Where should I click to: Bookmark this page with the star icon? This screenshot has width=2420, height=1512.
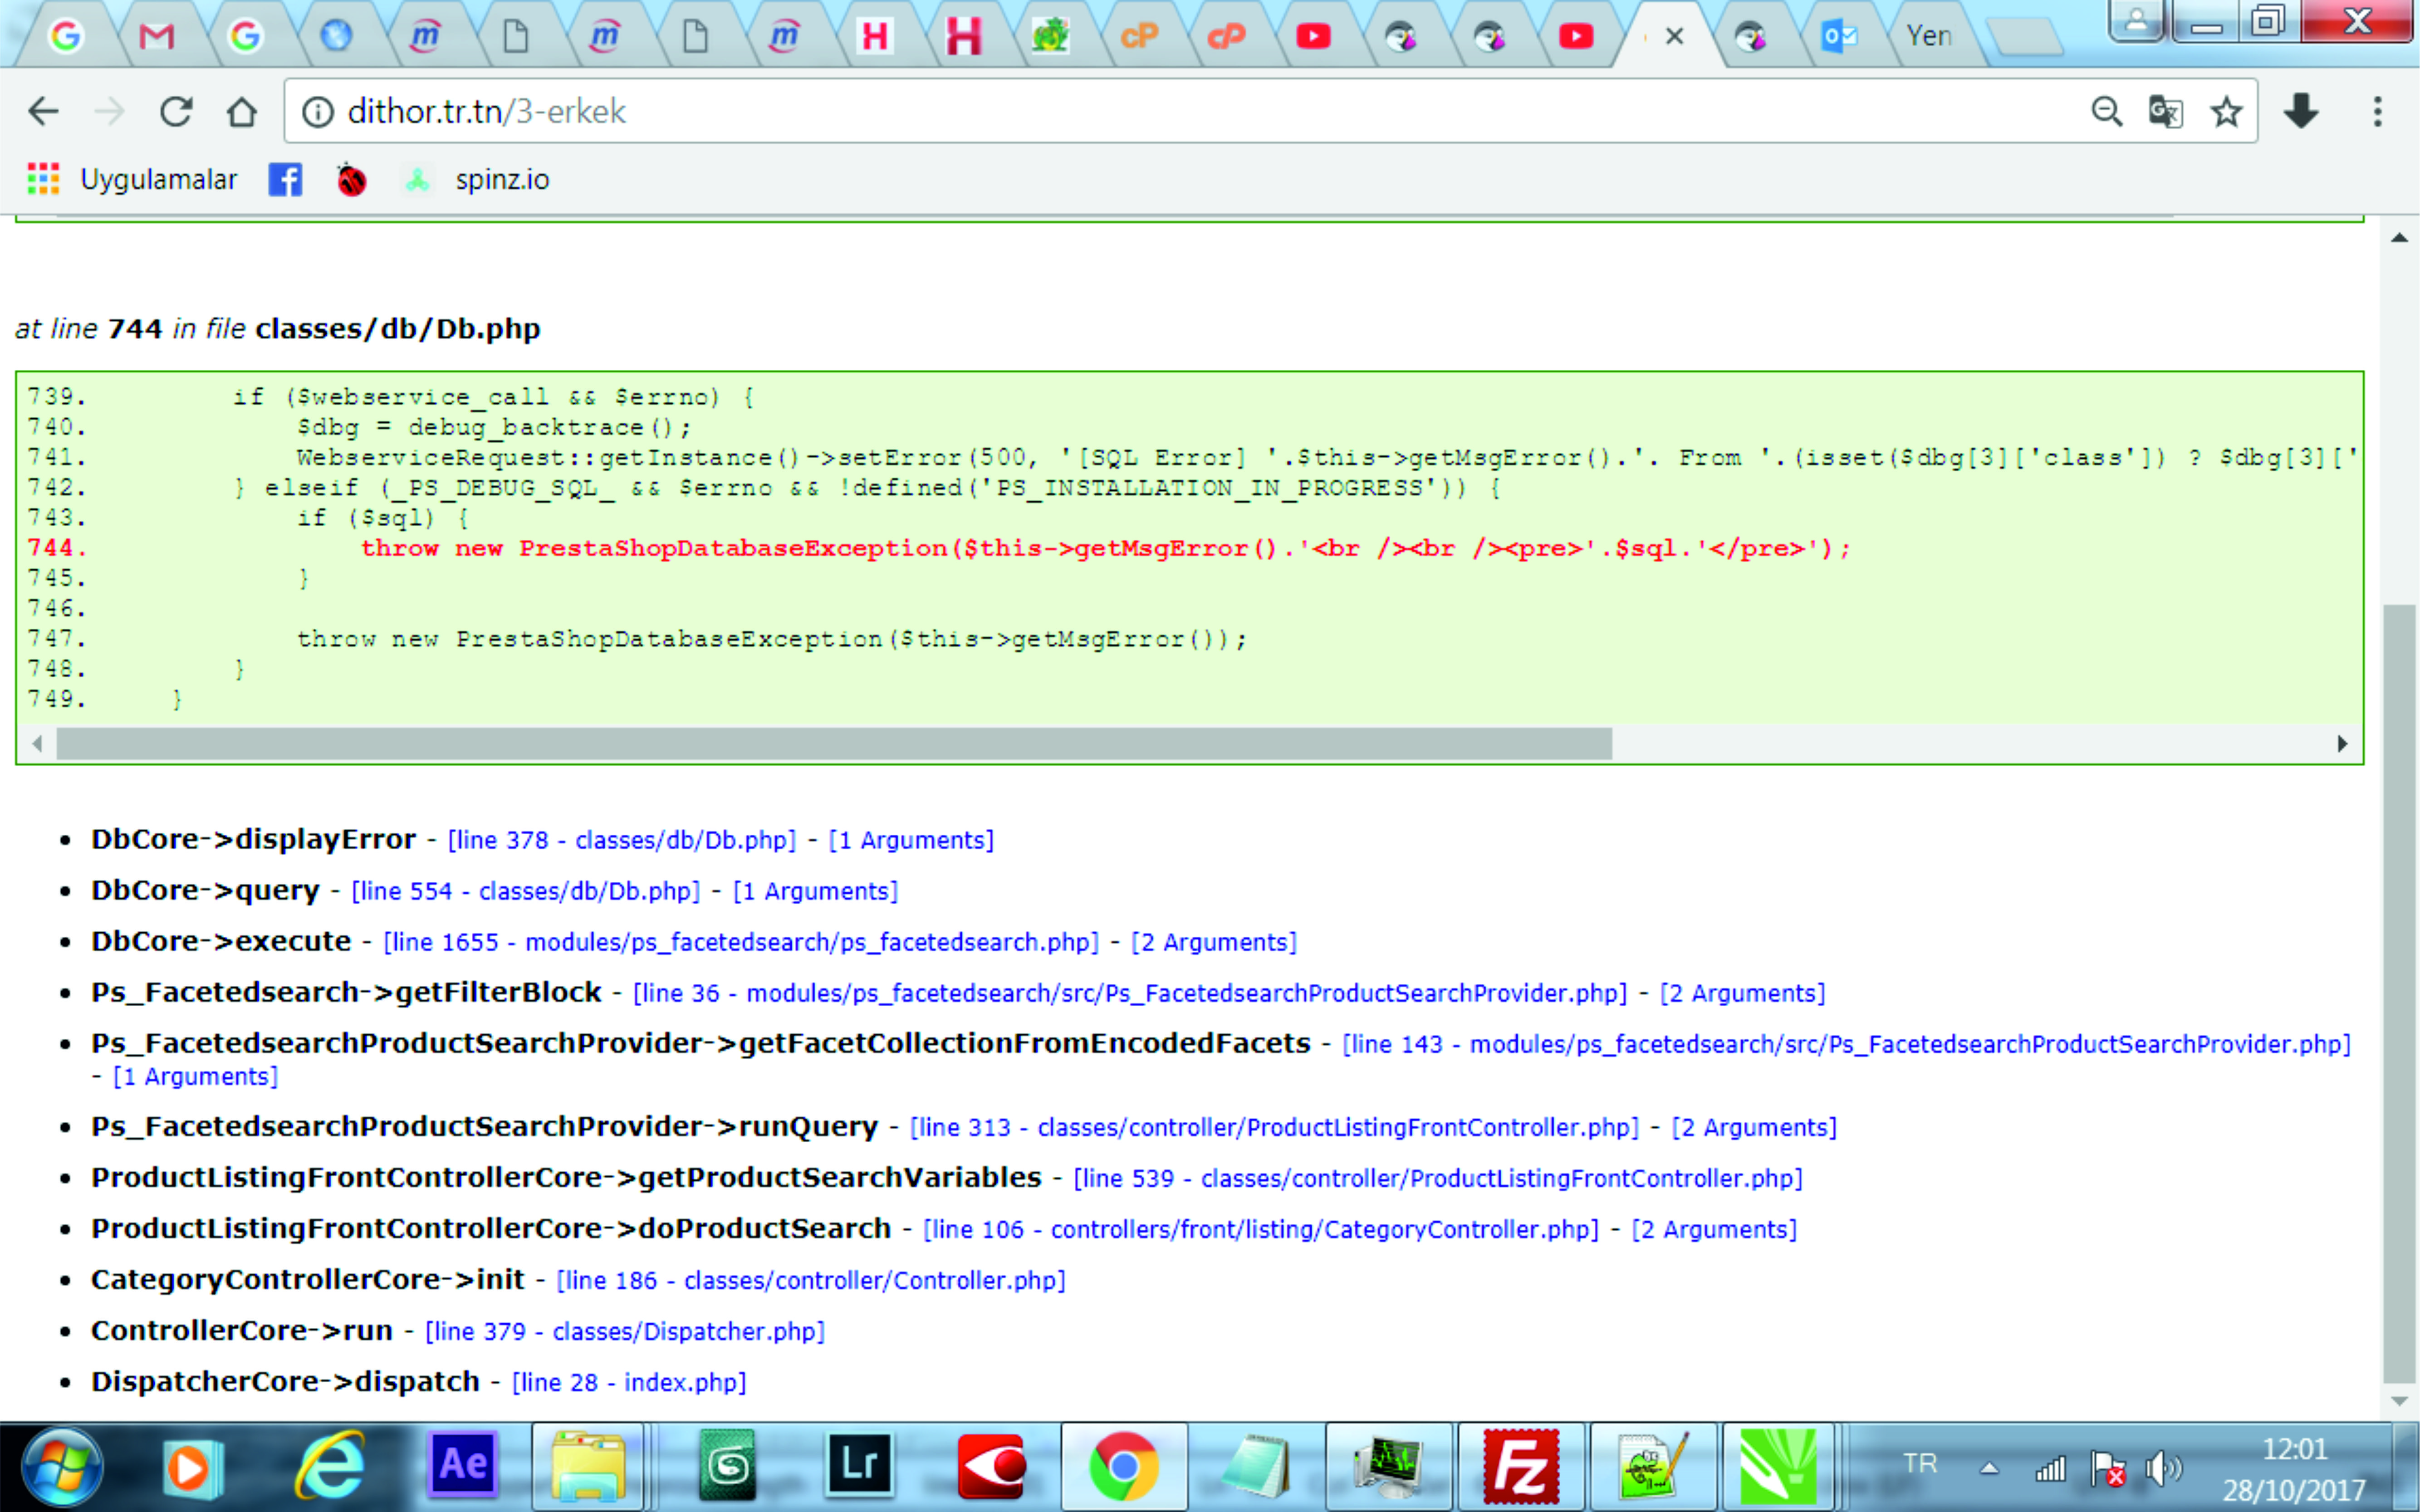[x=2225, y=111]
